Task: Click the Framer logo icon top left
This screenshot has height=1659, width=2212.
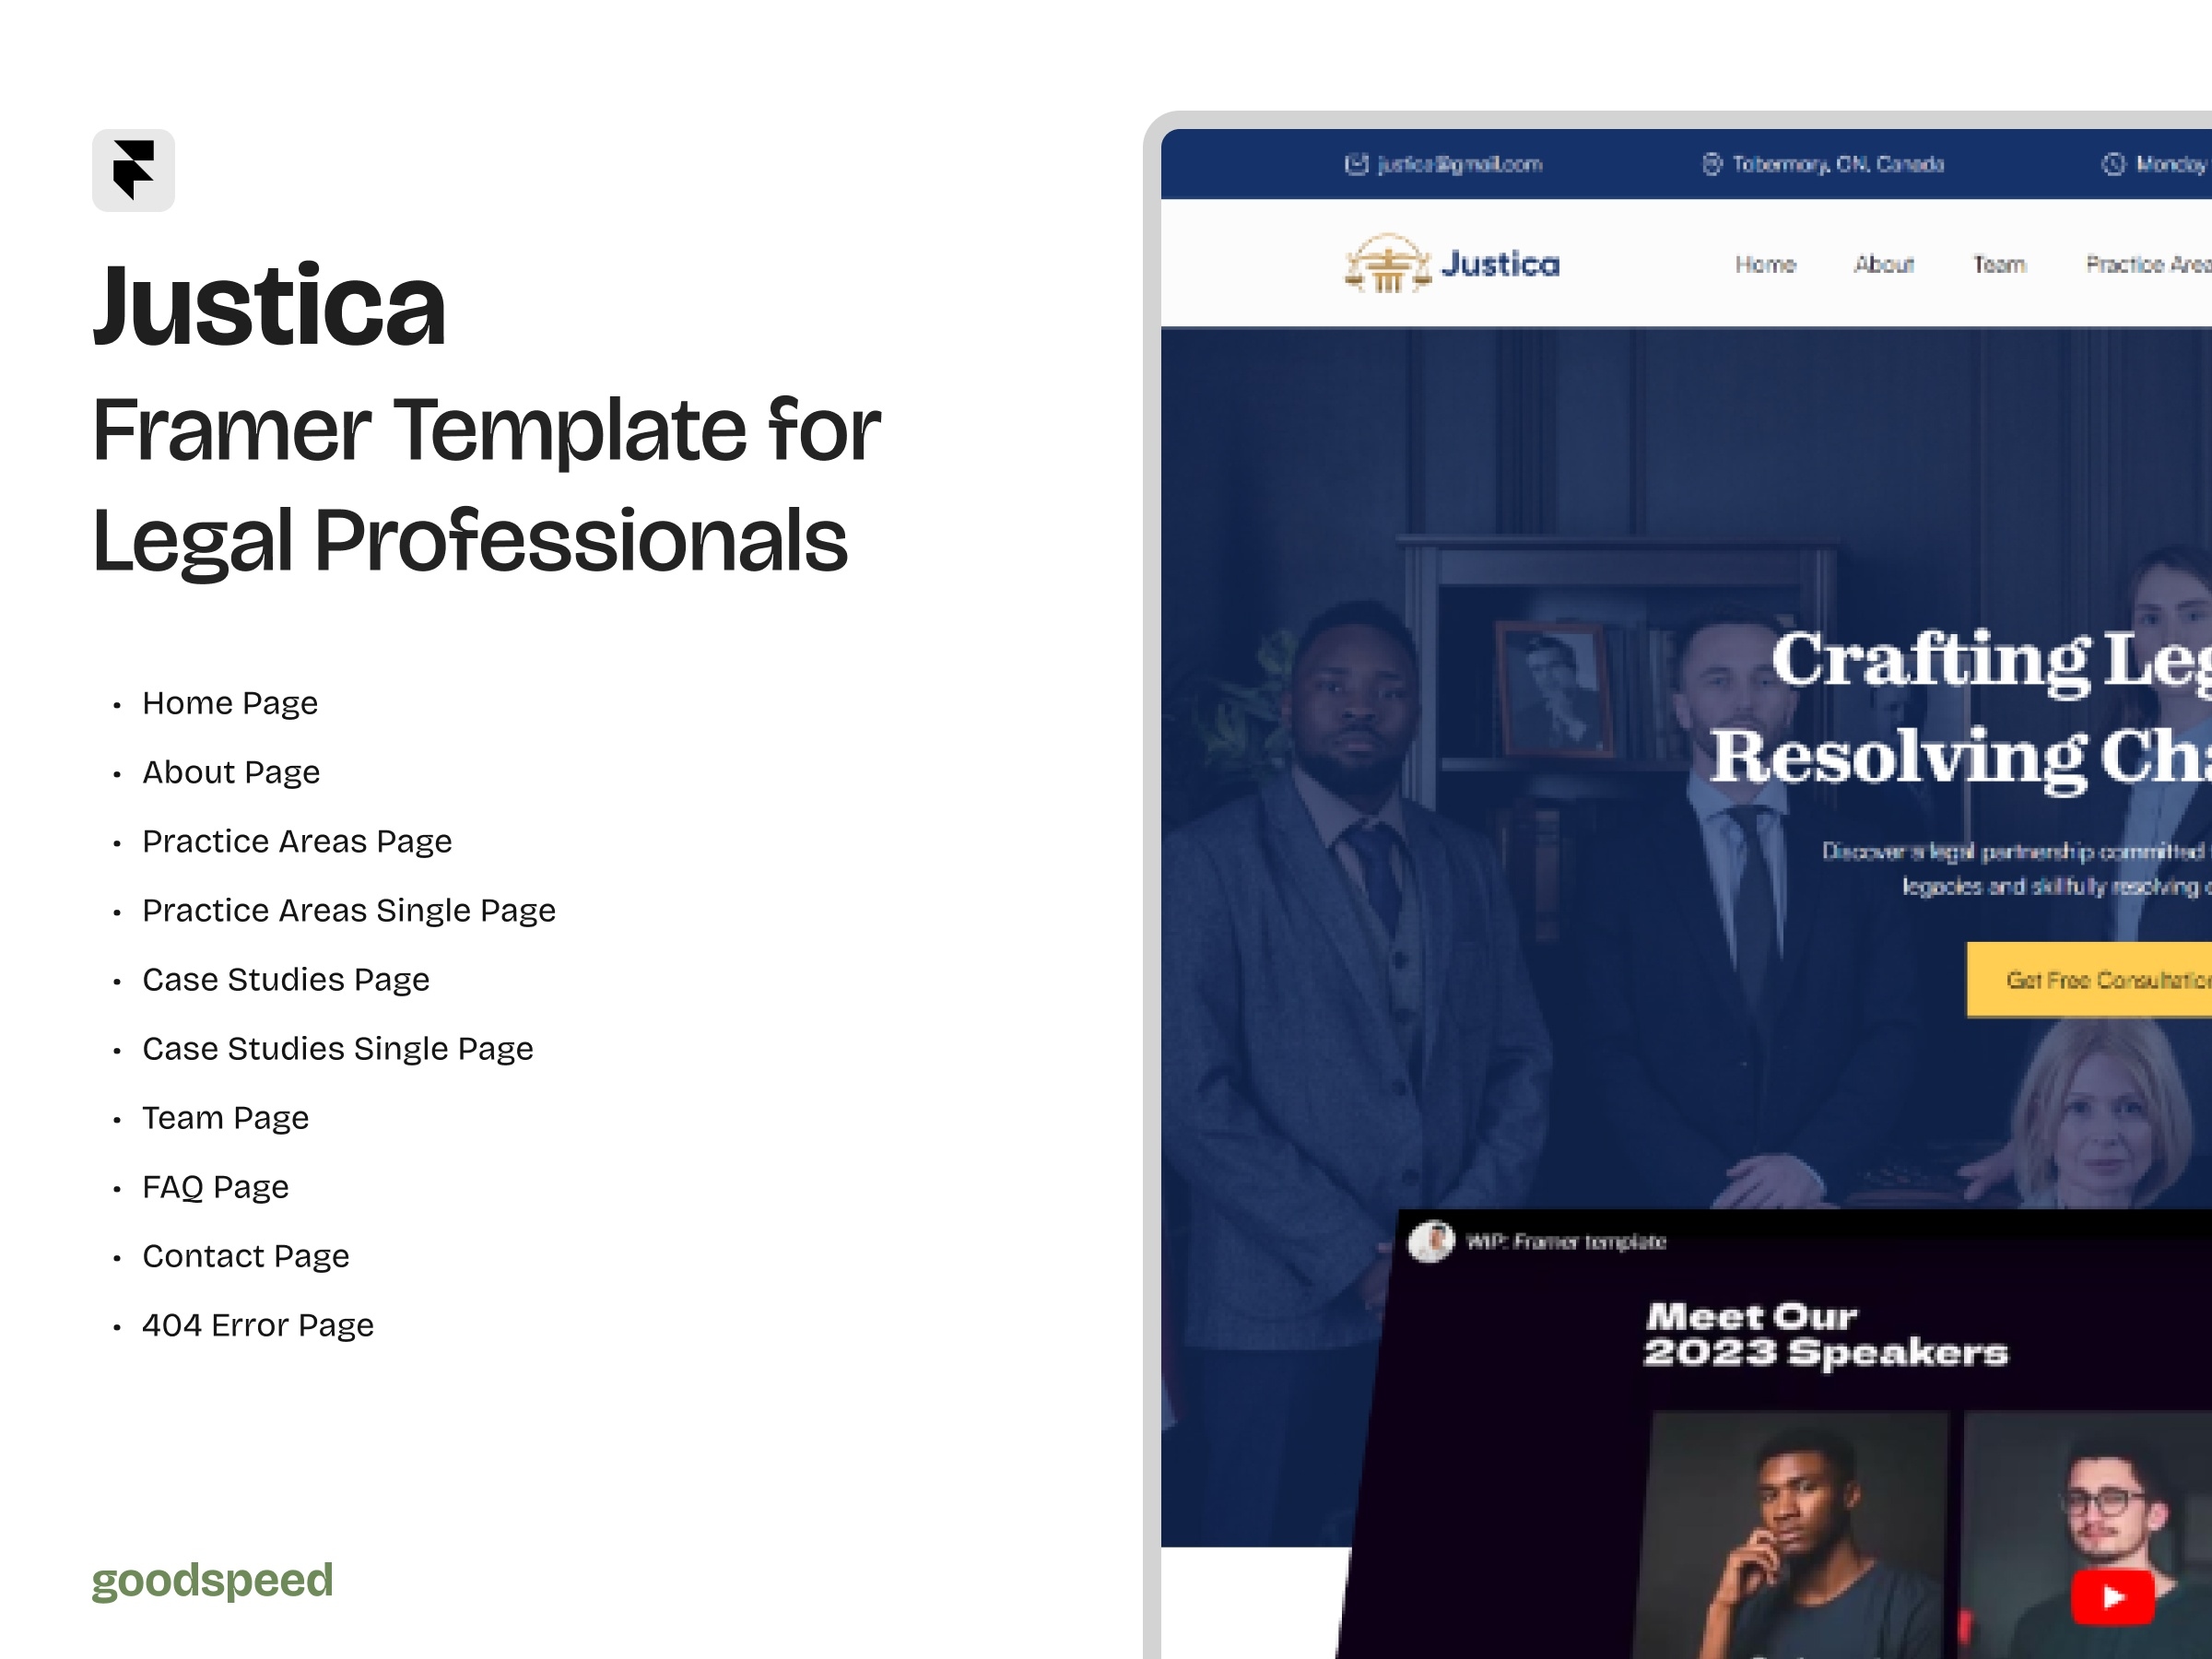Action: pyautogui.click(x=135, y=169)
